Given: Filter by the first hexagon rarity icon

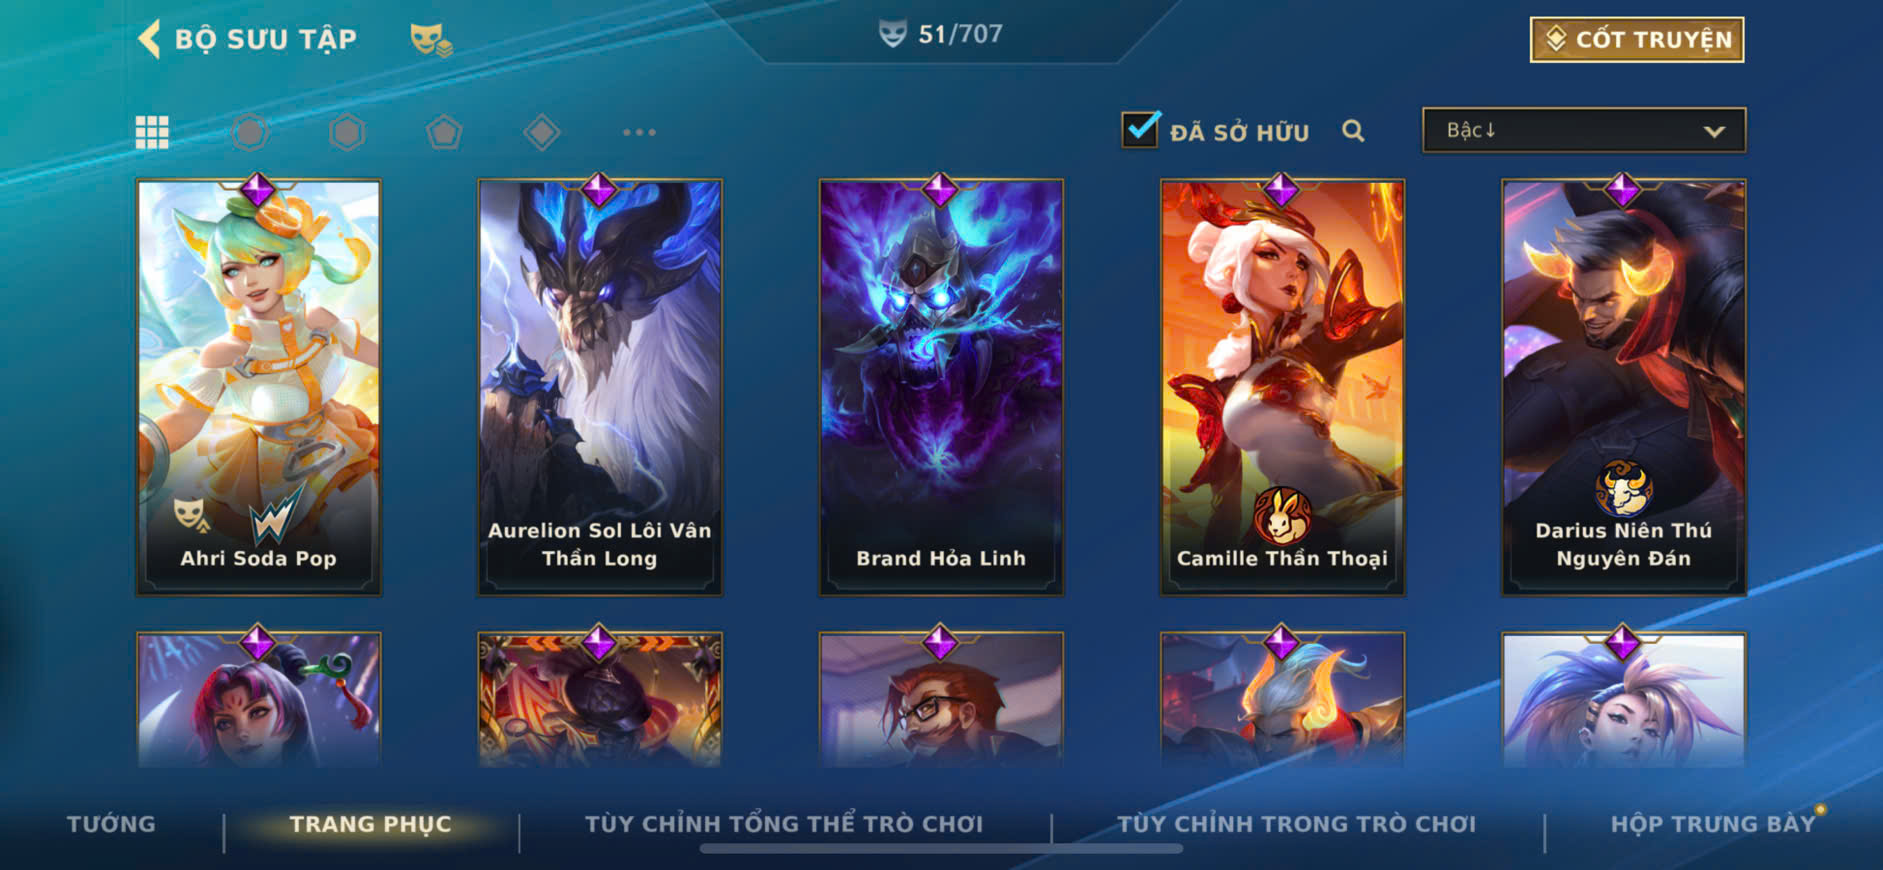Looking at the screenshot, I should pyautogui.click(x=250, y=132).
